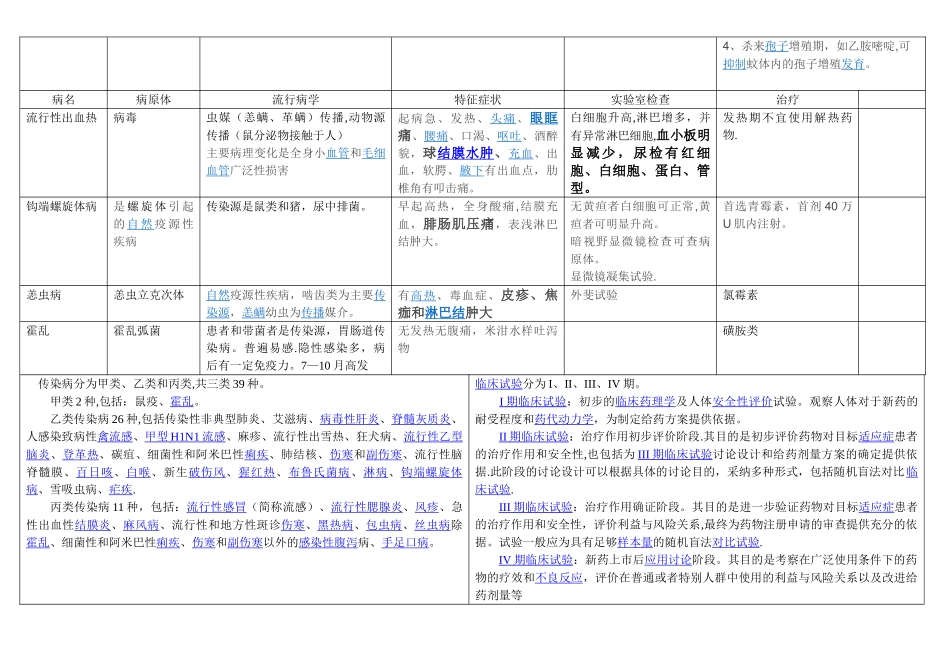Follow the 对比试验 hyperlink
Image resolution: width=950 pixels, height=672 pixels.
[x=736, y=542]
